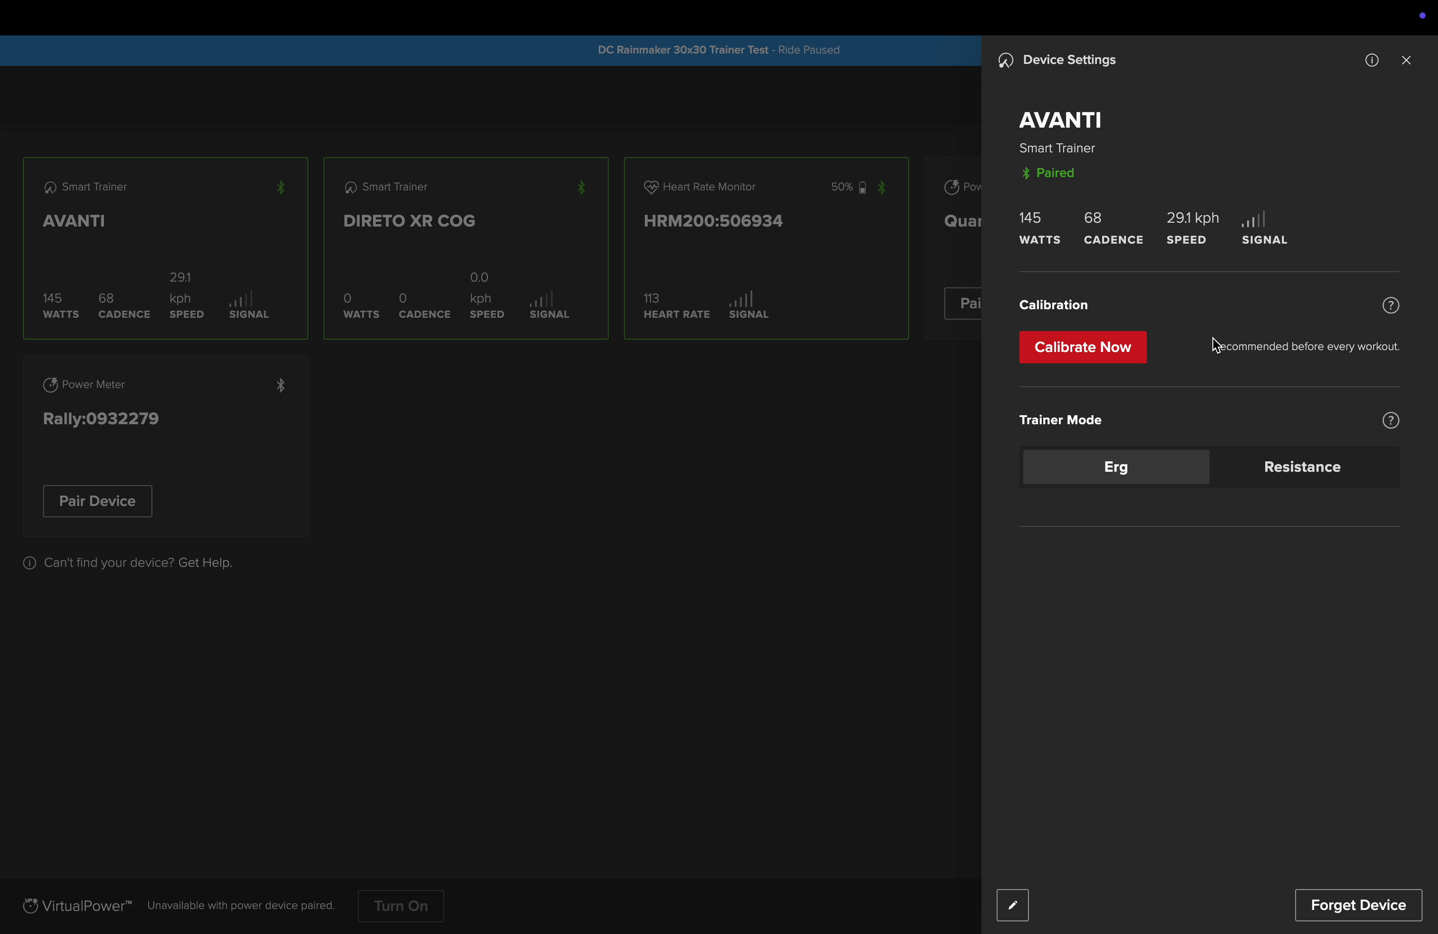Click smart trainer icon on DIRETO card
Viewport: 1438px width, 934px height.
point(351,187)
